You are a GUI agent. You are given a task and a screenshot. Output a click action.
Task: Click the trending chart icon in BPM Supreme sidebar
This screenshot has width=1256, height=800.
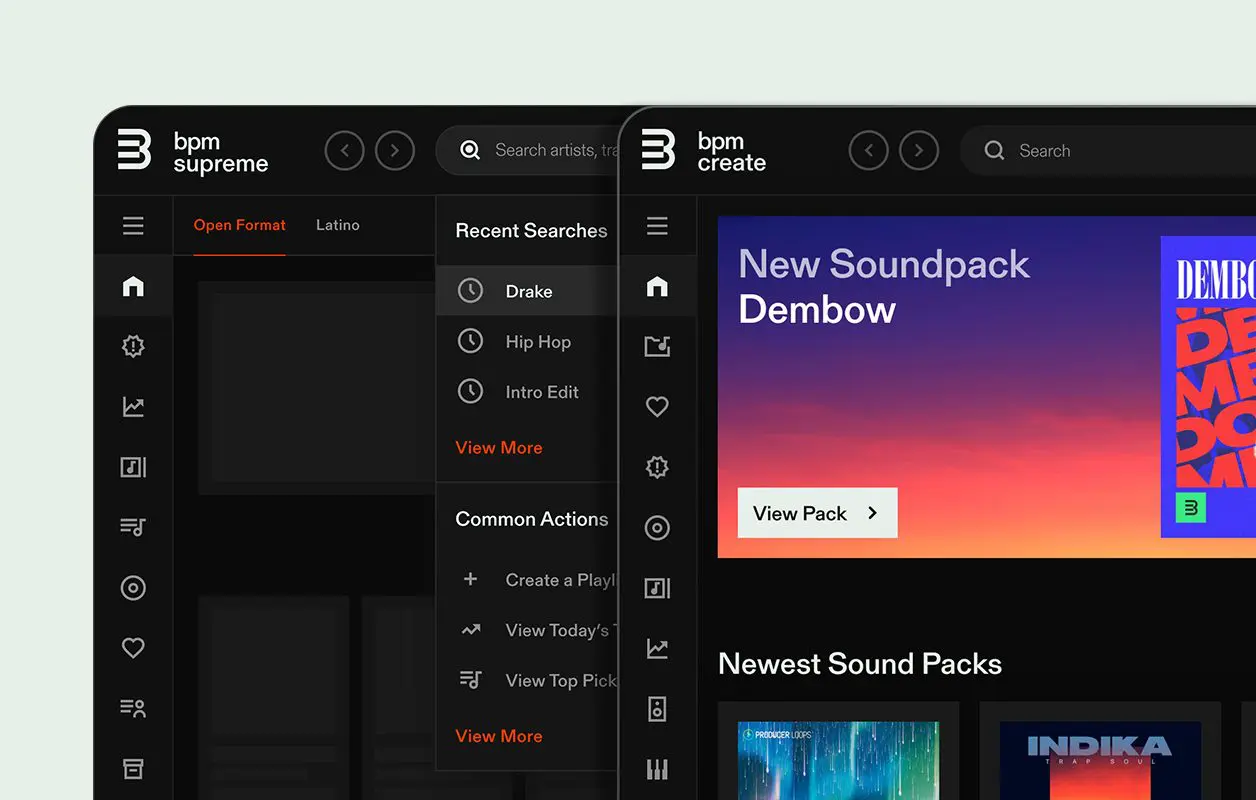click(x=133, y=407)
